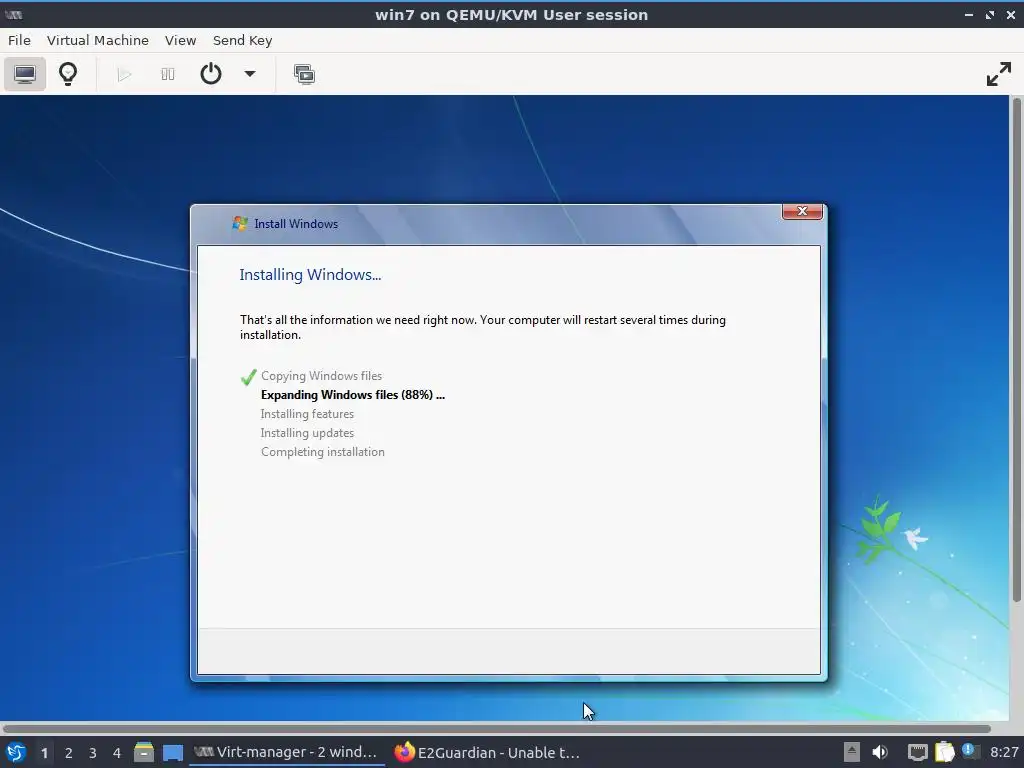Shut down the virtual machine power icon
This screenshot has height=768, width=1024.
click(210, 74)
